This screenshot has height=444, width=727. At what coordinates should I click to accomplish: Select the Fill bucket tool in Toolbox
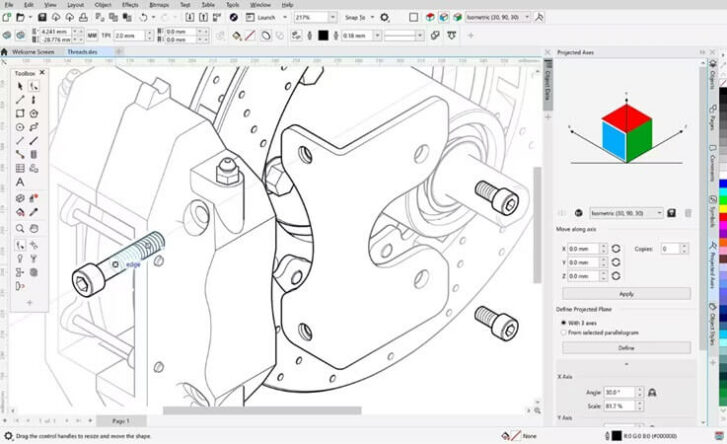click(x=20, y=212)
